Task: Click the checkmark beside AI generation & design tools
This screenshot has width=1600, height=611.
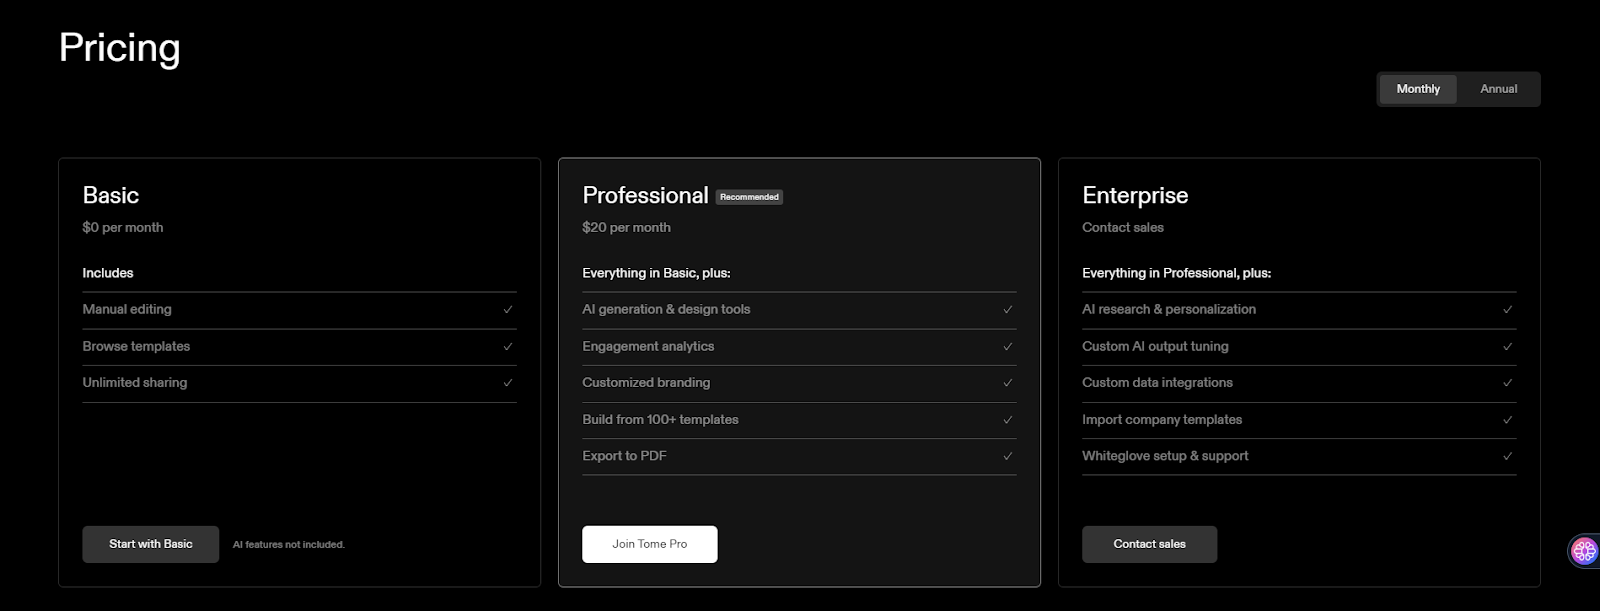Action: [1008, 310]
